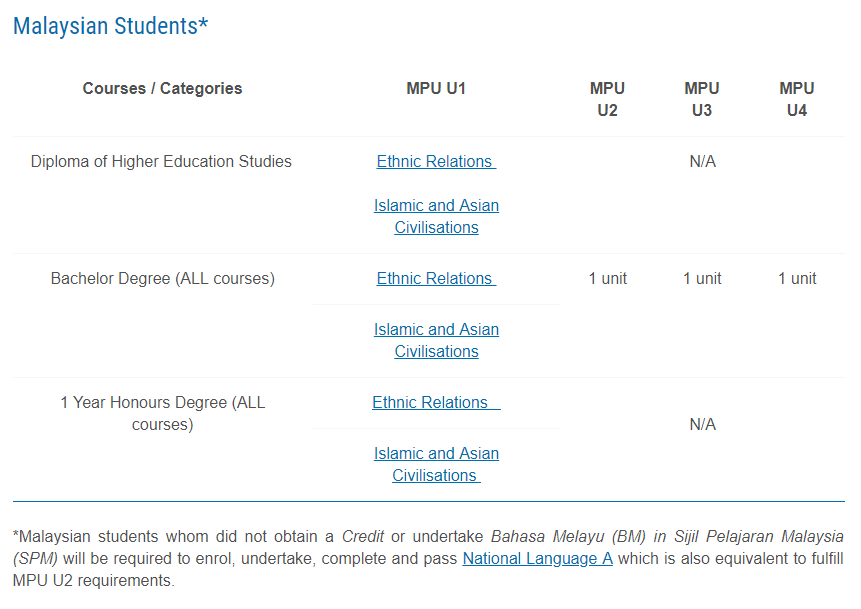Select 1 Year Honours Degree row label
Viewport: 861px width, 609px height.
click(x=163, y=414)
